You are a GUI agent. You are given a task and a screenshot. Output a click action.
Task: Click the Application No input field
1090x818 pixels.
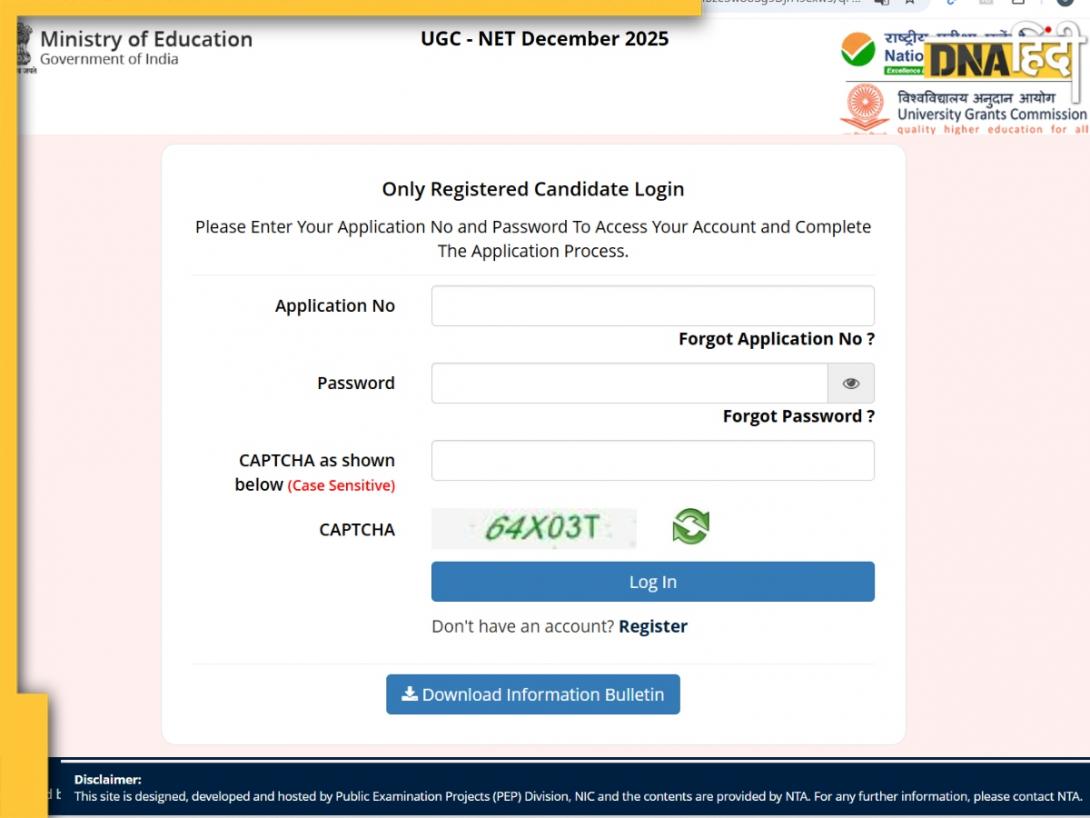(x=652, y=305)
